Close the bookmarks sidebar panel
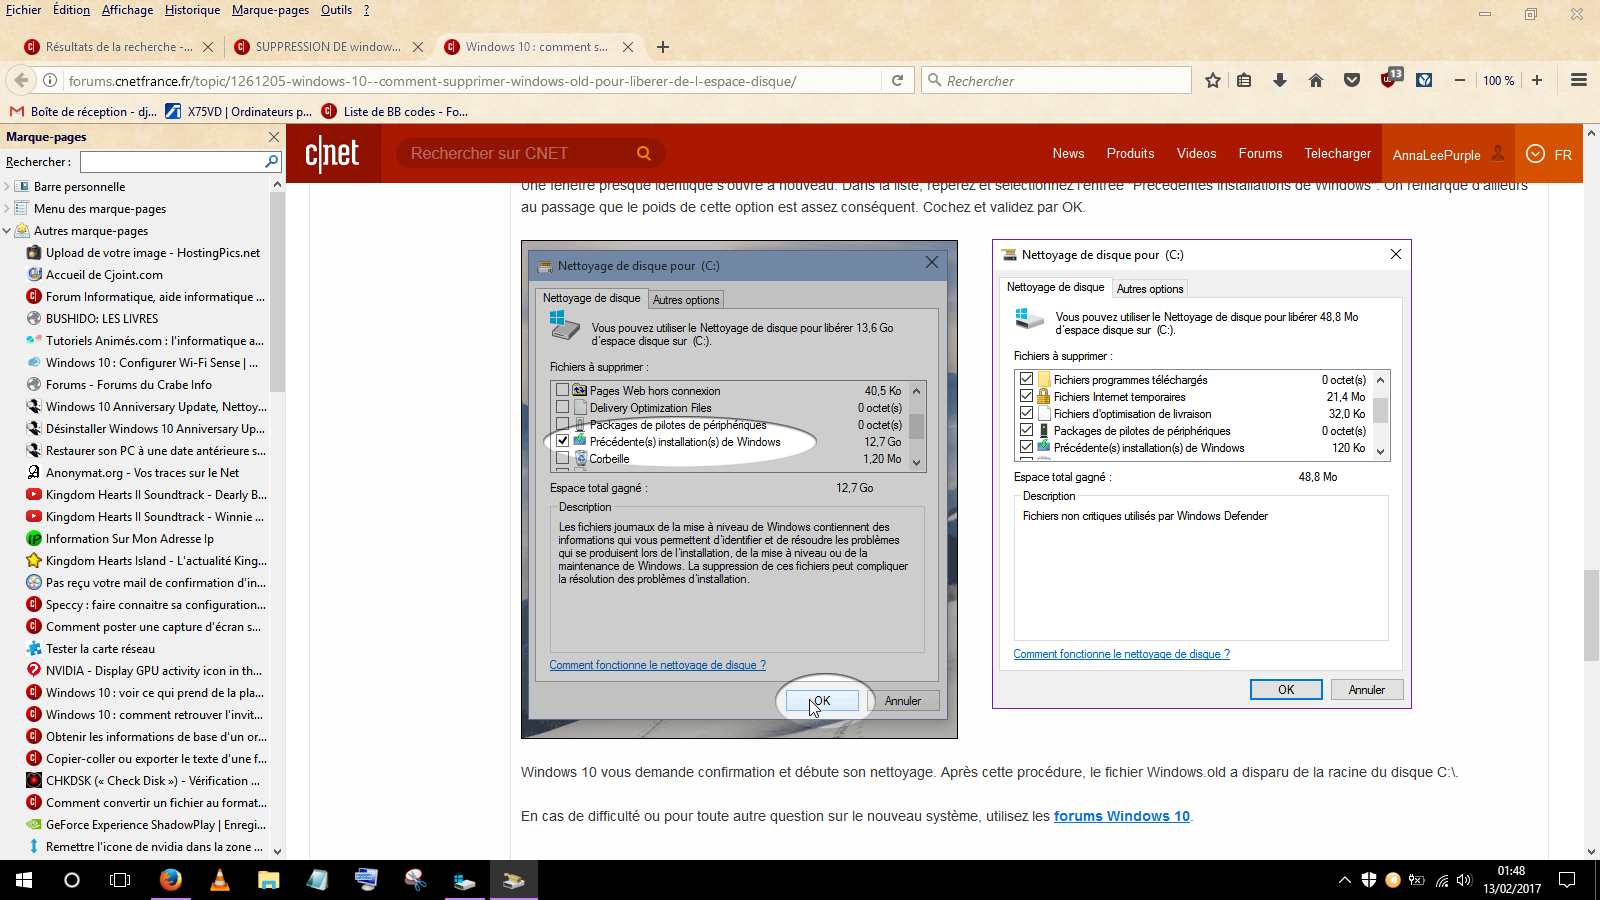The image size is (1600, 900). (x=274, y=136)
